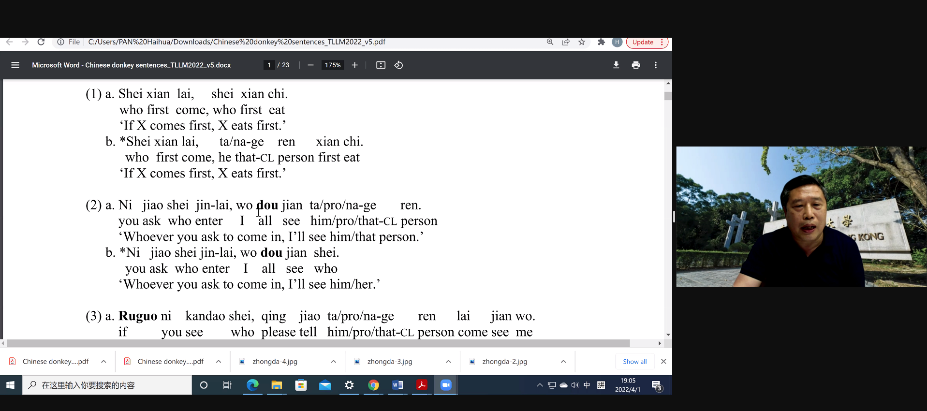Click the fit to page icon
The height and width of the screenshot is (411, 927).
coord(380,65)
